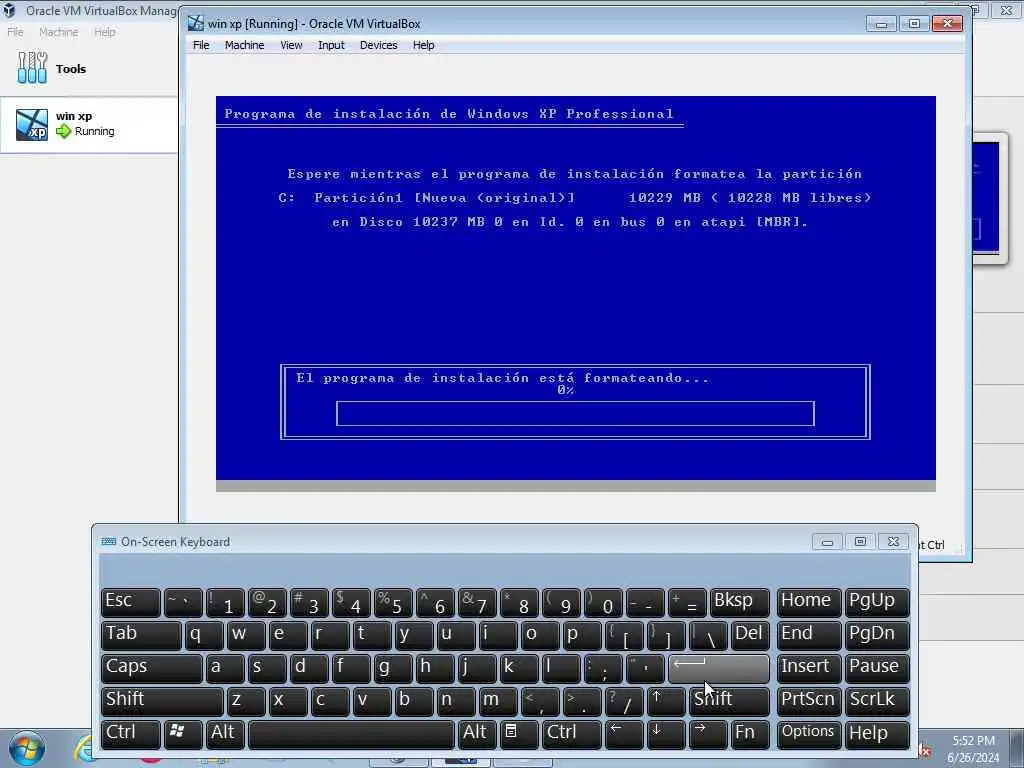
Task: Select the win xp virtual machine entry
Action: point(88,125)
